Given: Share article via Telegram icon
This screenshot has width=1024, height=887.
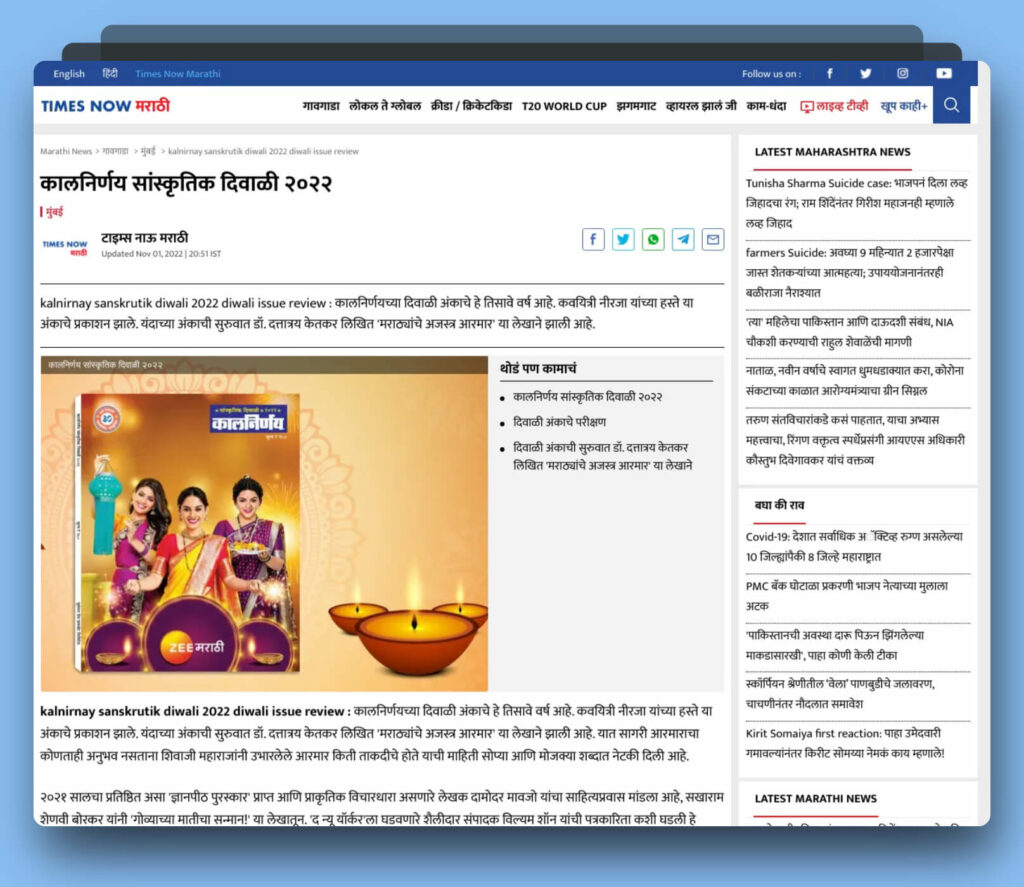Looking at the screenshot, I should 683,239.
